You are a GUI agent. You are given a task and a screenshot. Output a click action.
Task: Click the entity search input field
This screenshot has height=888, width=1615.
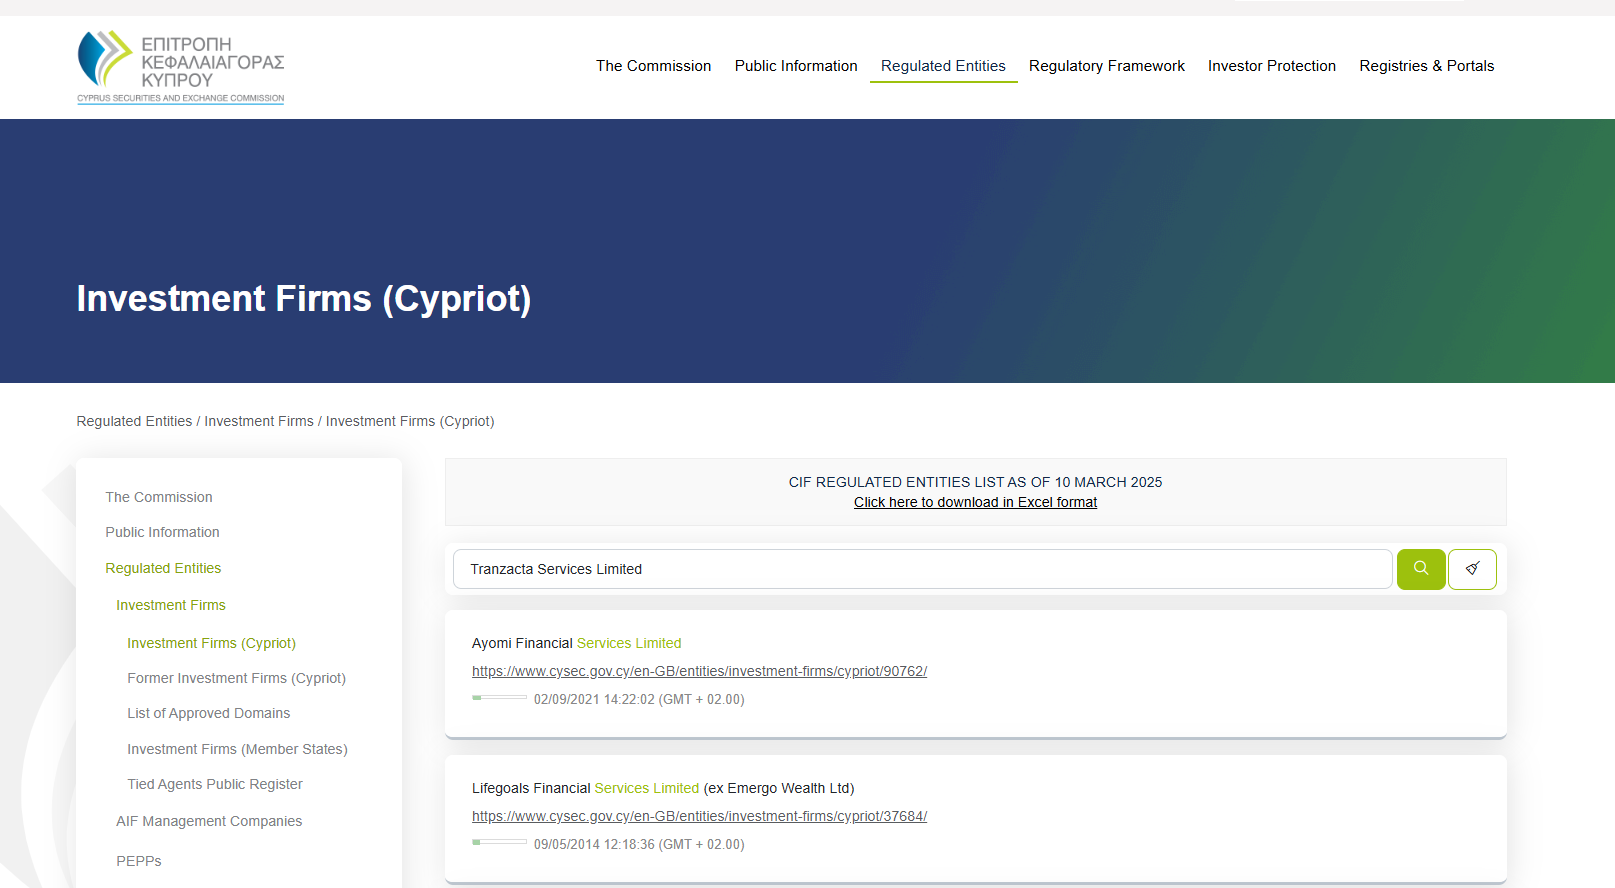(x=922, y=569)
